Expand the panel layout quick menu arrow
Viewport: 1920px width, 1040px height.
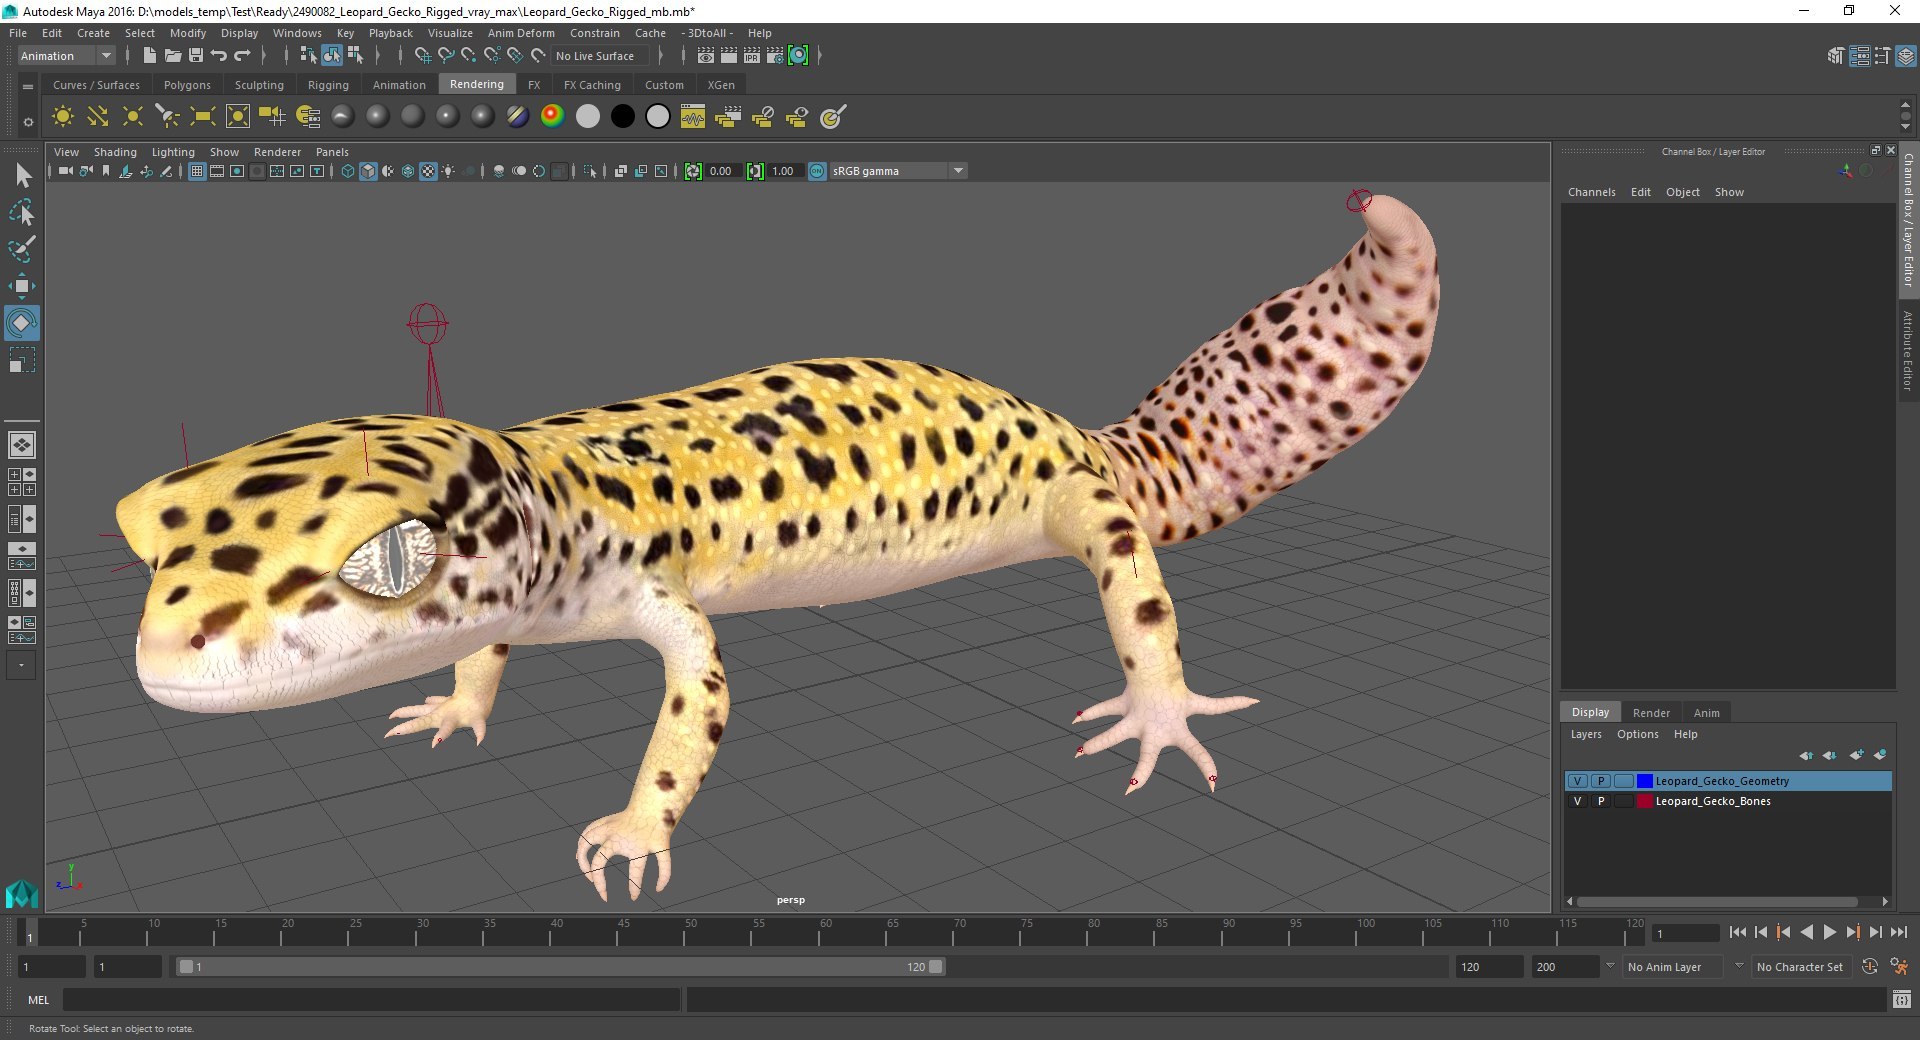[x=21, y=665]
